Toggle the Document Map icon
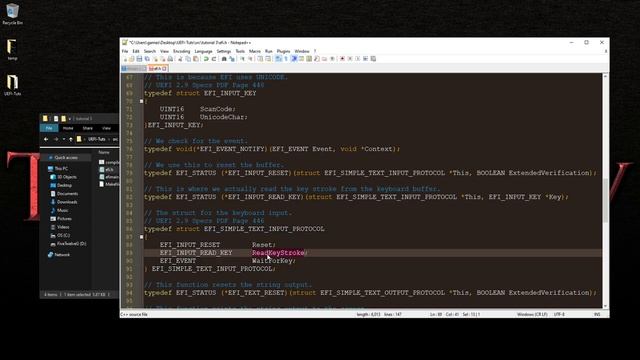The width and height of the screenshot is (640, 360). (x=309, y=59)
